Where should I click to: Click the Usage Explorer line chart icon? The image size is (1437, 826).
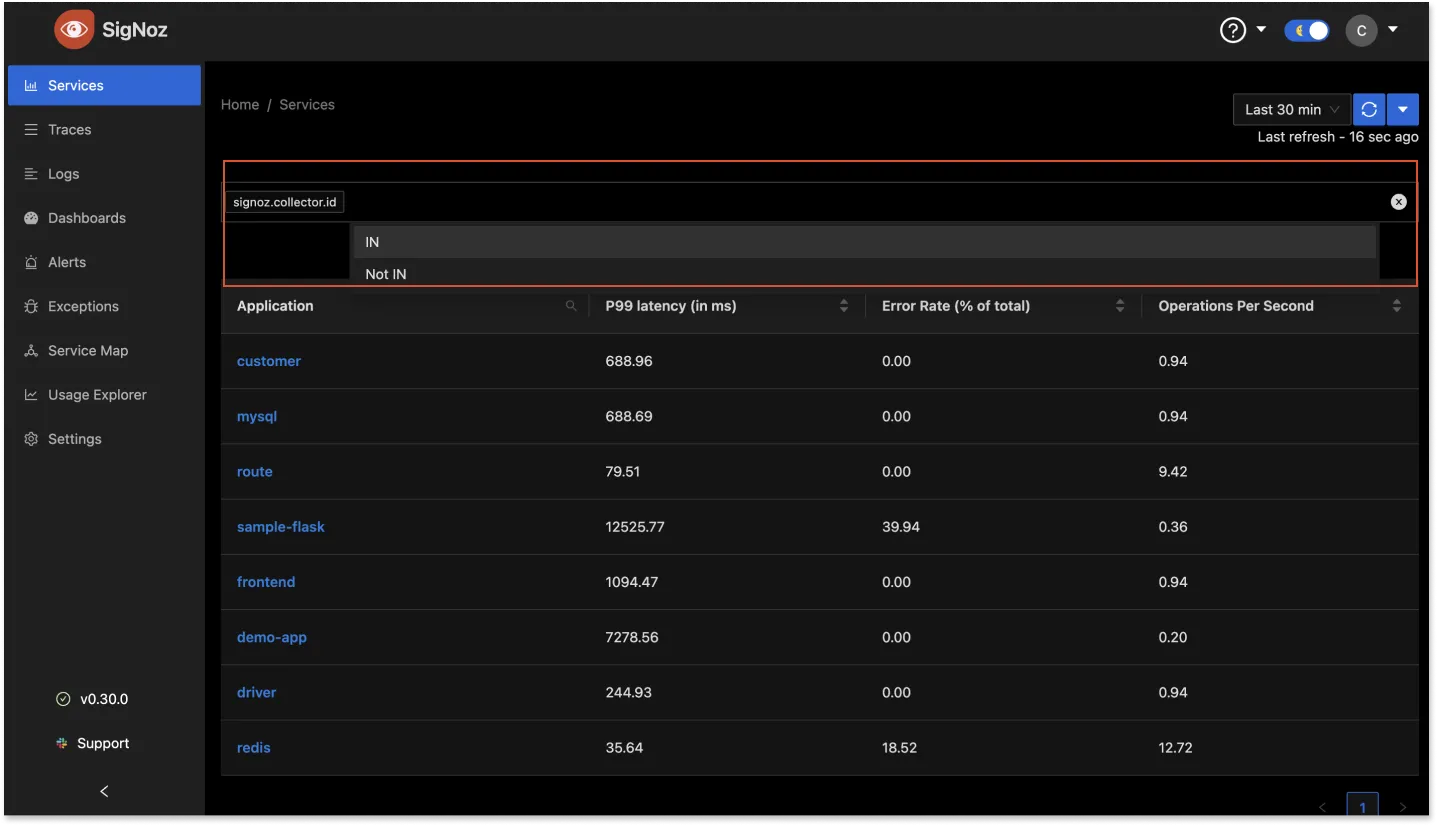[x=31, y=394]
